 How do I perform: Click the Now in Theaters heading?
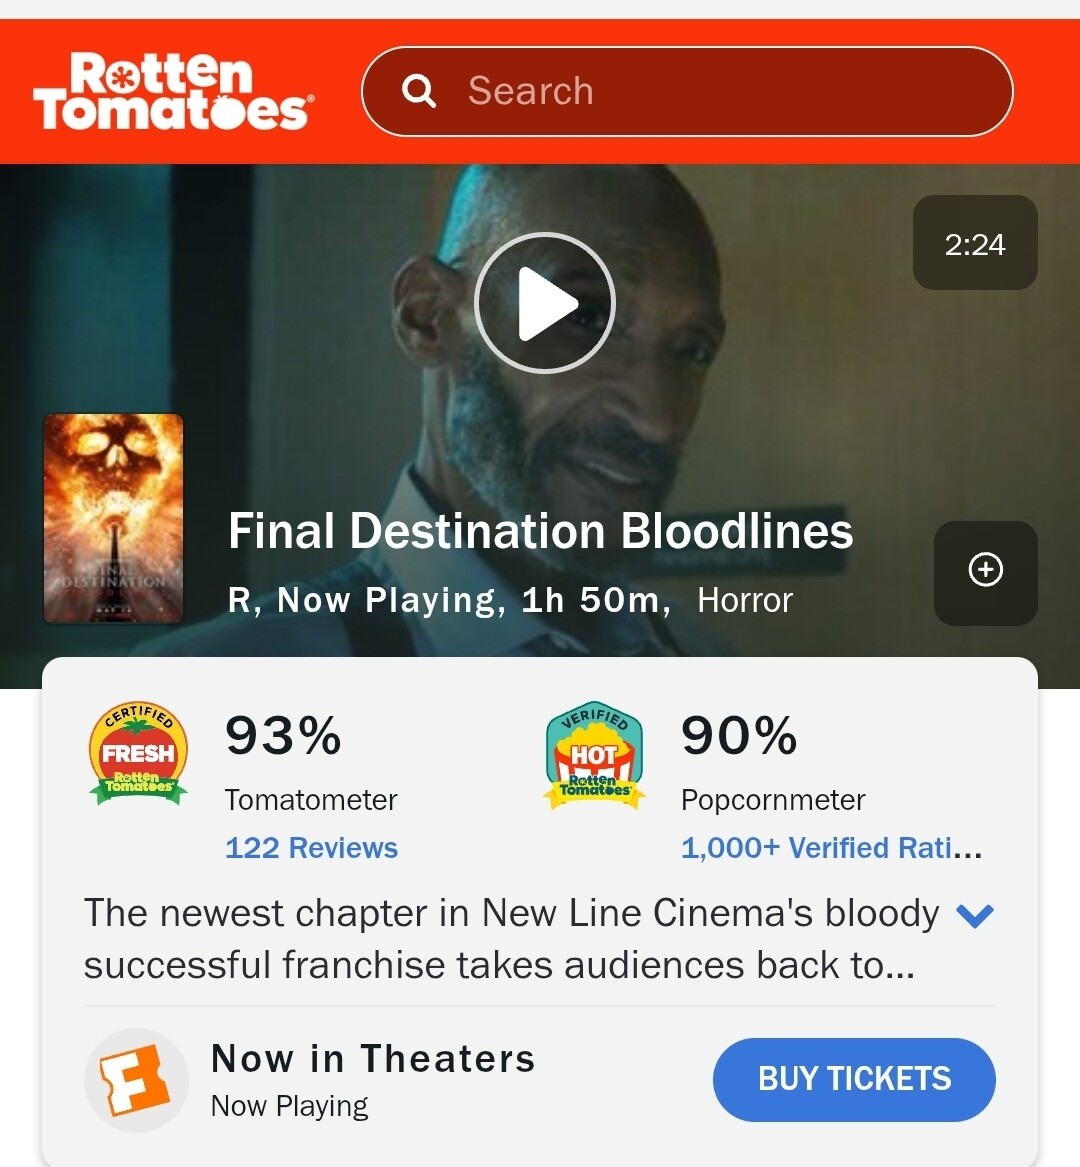coord(373,1058)
